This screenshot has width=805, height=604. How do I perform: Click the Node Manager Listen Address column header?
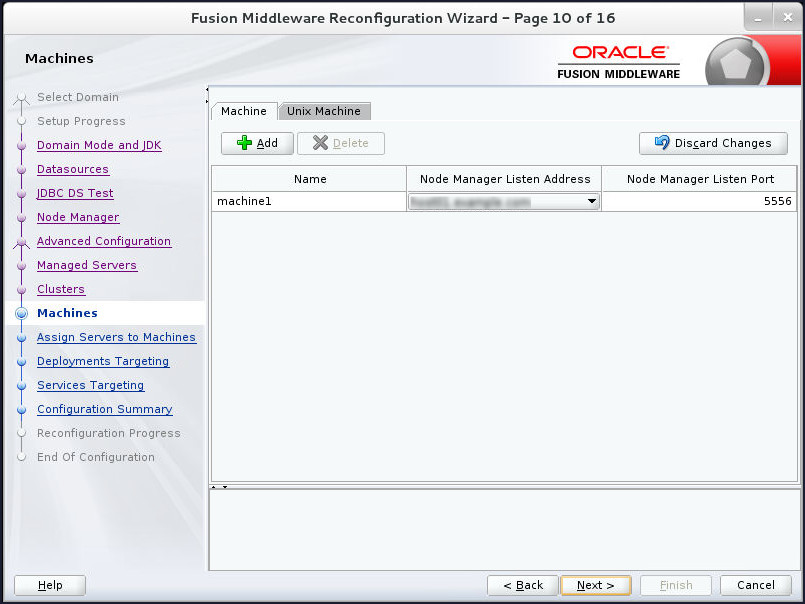pyautogui.click(x=504, y=179)
